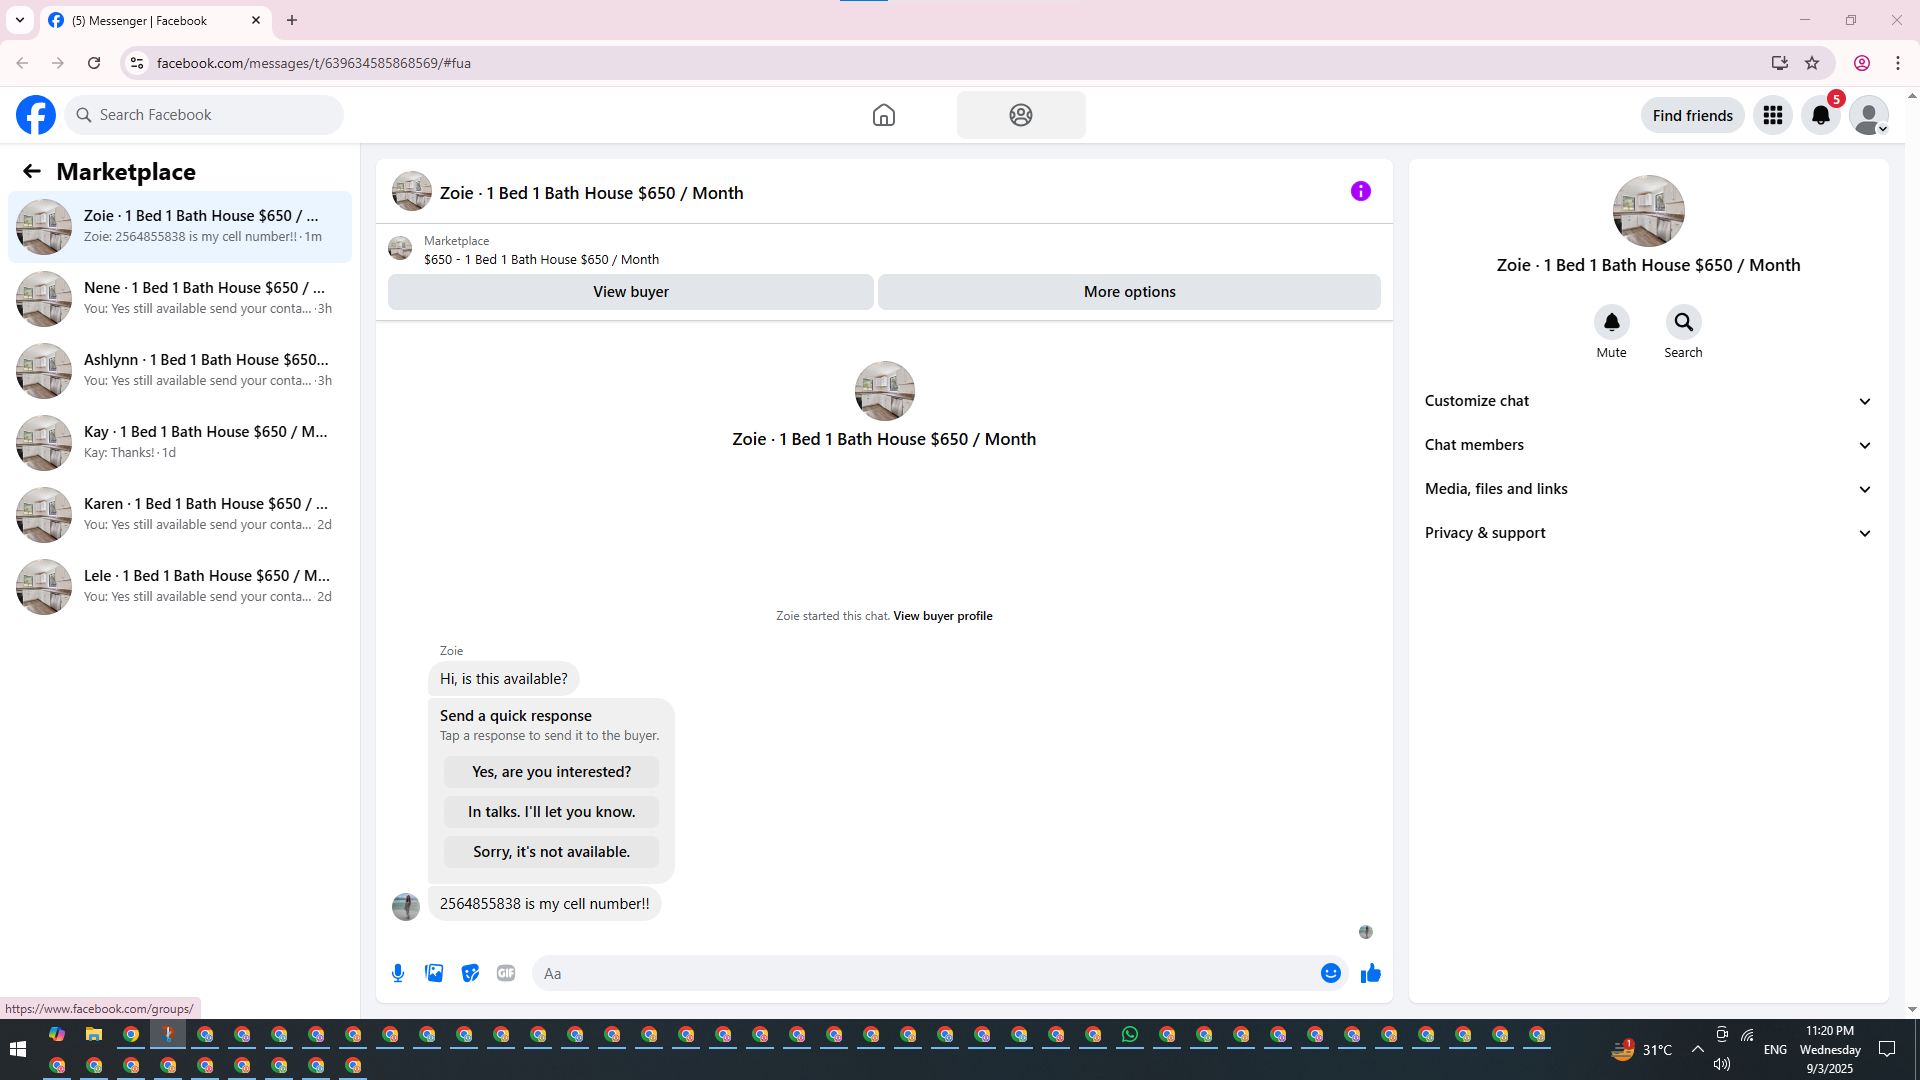Viewport: 1920px width, 1080px height.
Task: Send quick reply 'Sorry, it's not available.'
Action: (x=552, y=852)
